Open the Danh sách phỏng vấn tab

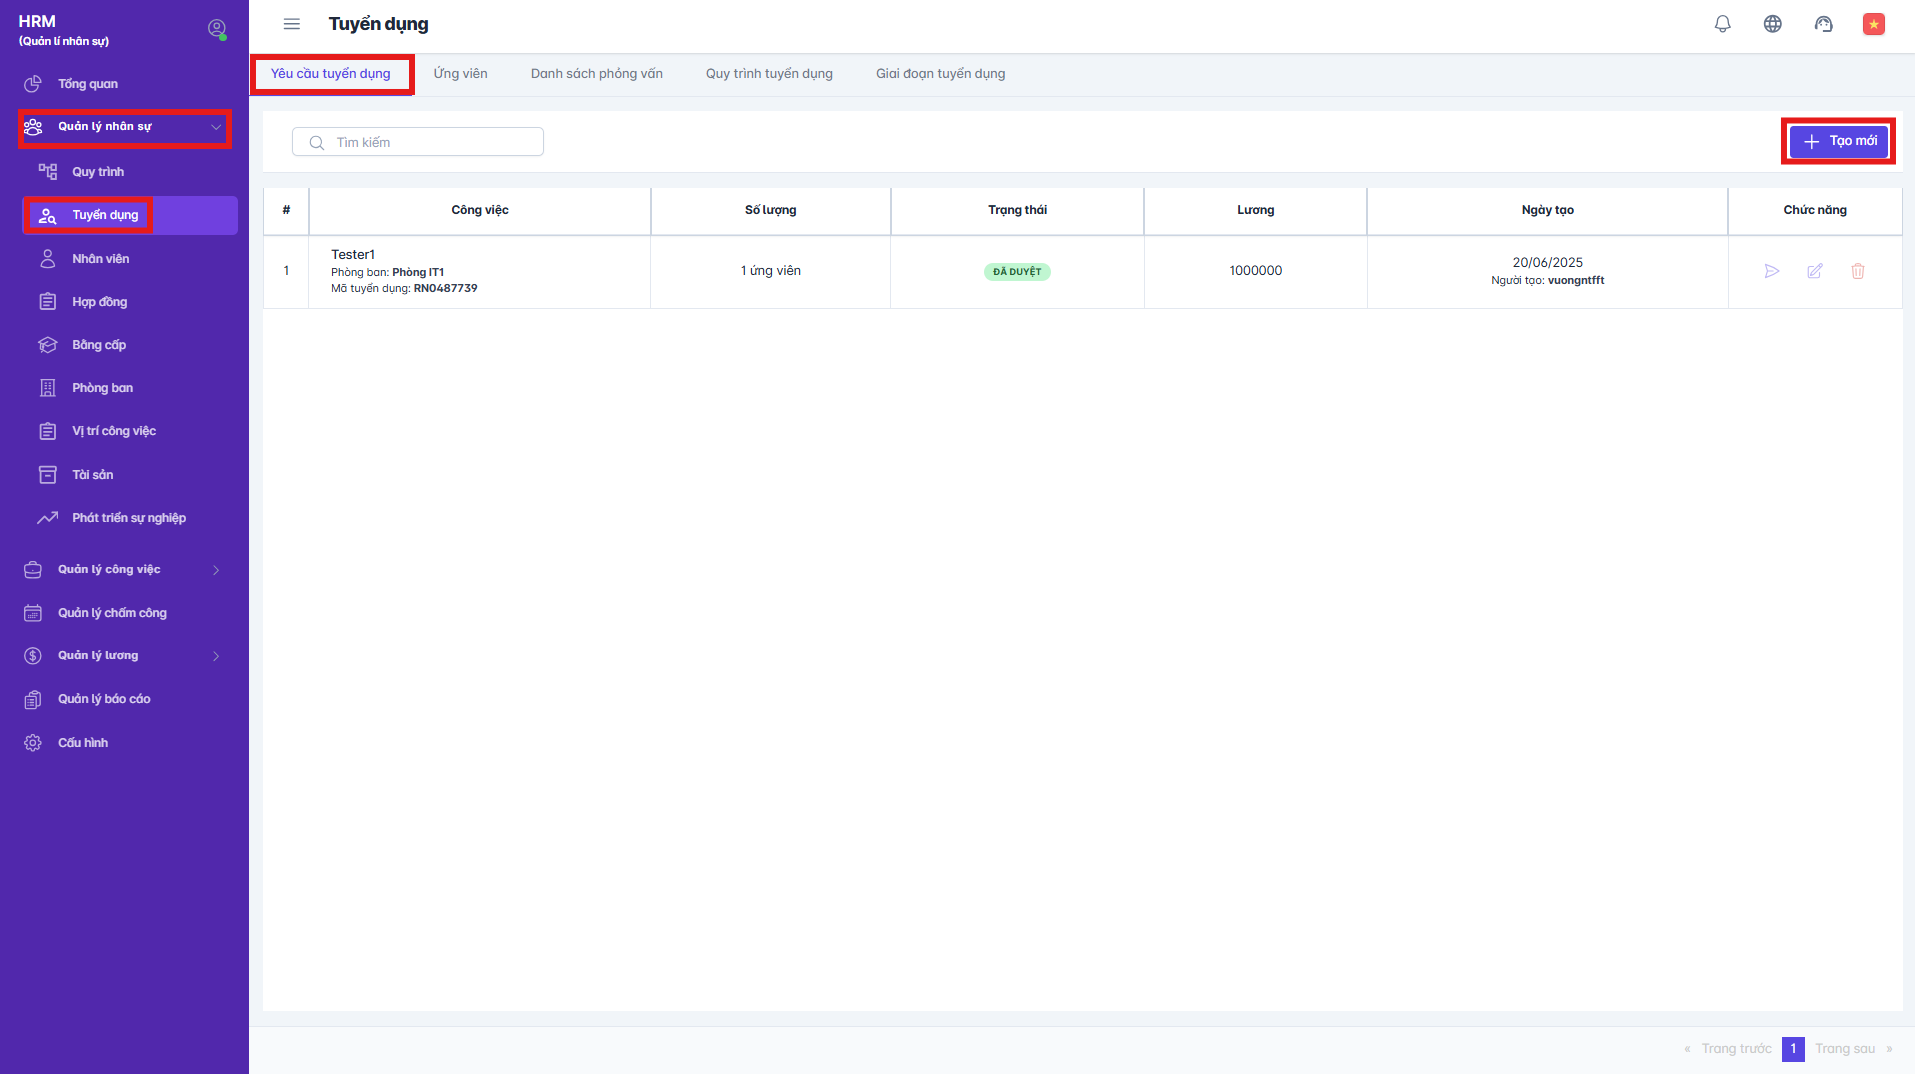click(596, 74)
